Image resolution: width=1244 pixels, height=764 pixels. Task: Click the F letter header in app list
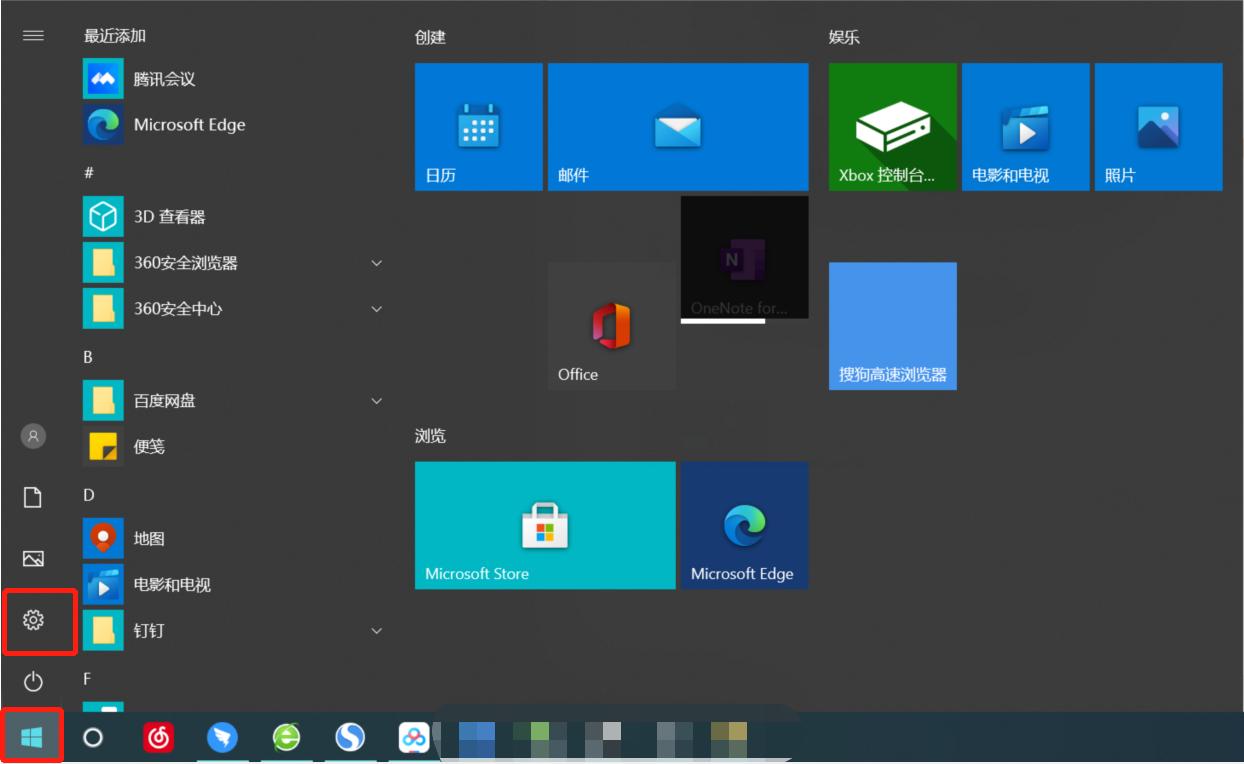tap(87, 679)
